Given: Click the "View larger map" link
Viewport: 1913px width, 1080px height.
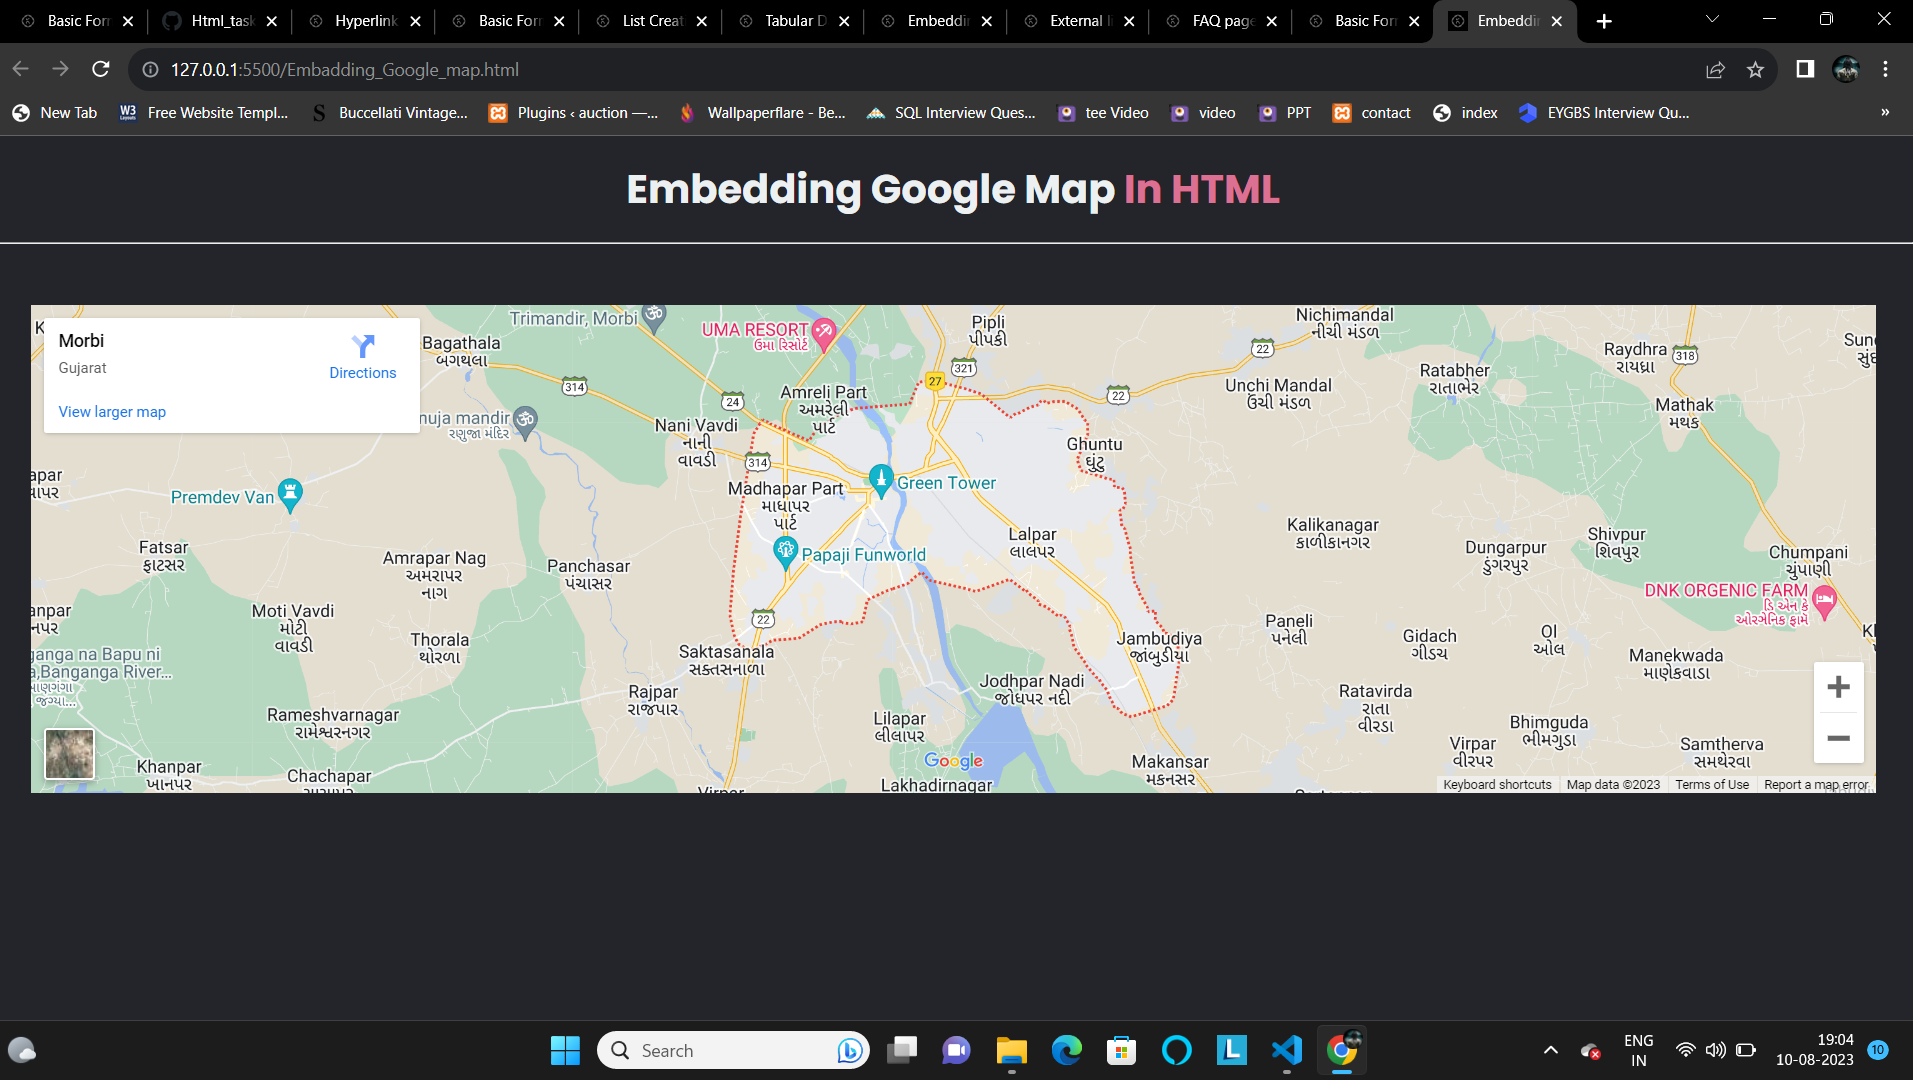Looking at the screenshot, I should pyautogui.click(x=111, y=411).
